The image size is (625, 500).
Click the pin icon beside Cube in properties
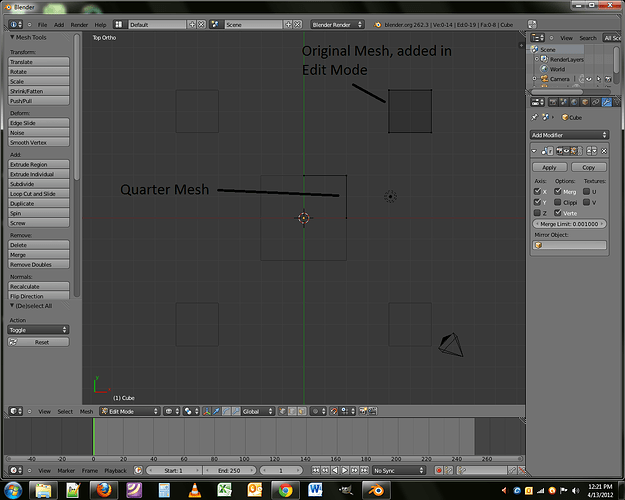click(534, 117)
